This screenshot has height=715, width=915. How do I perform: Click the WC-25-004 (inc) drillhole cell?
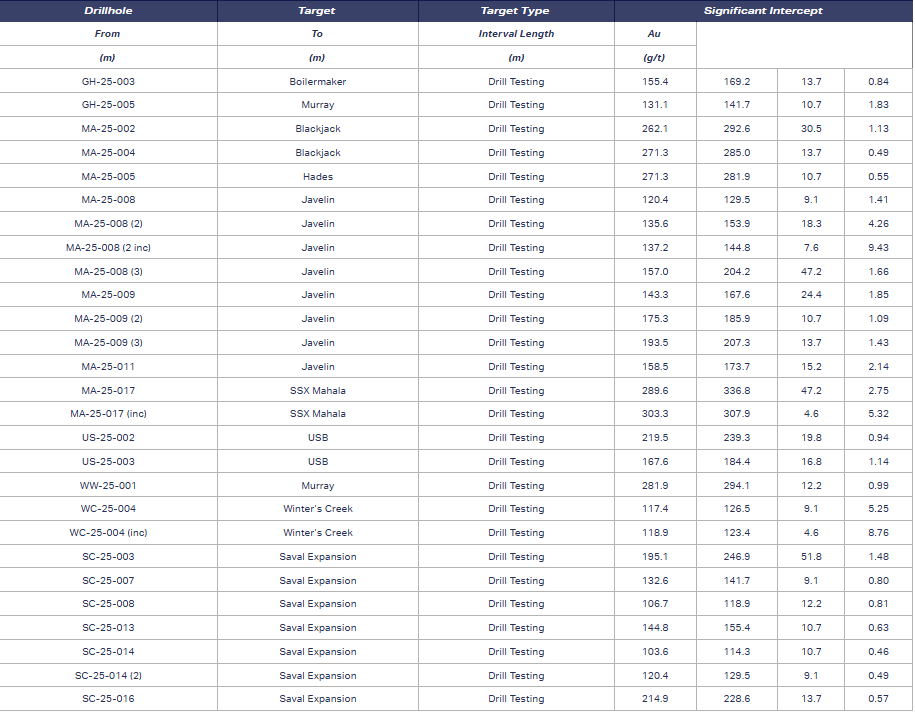[x=108, y=533]
